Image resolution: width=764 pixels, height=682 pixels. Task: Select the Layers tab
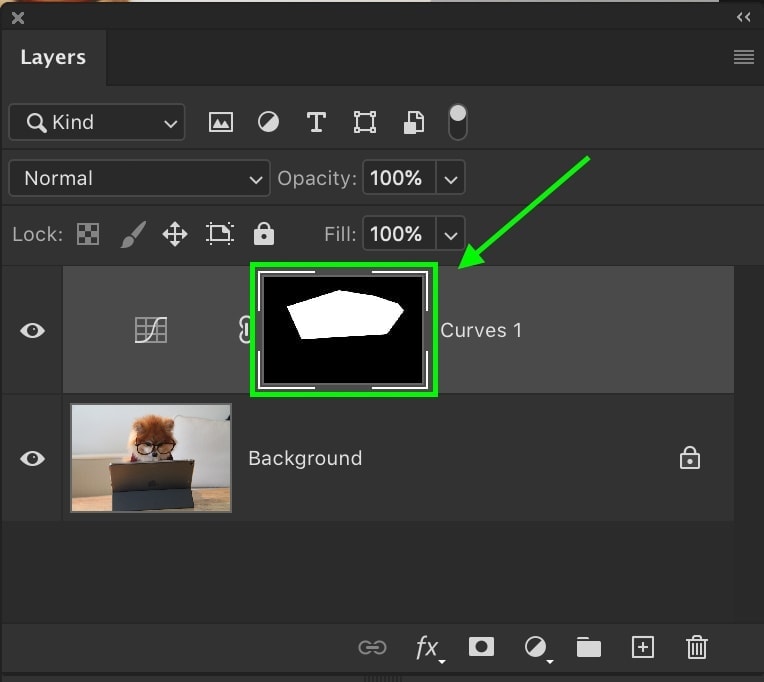coord(53,57)
